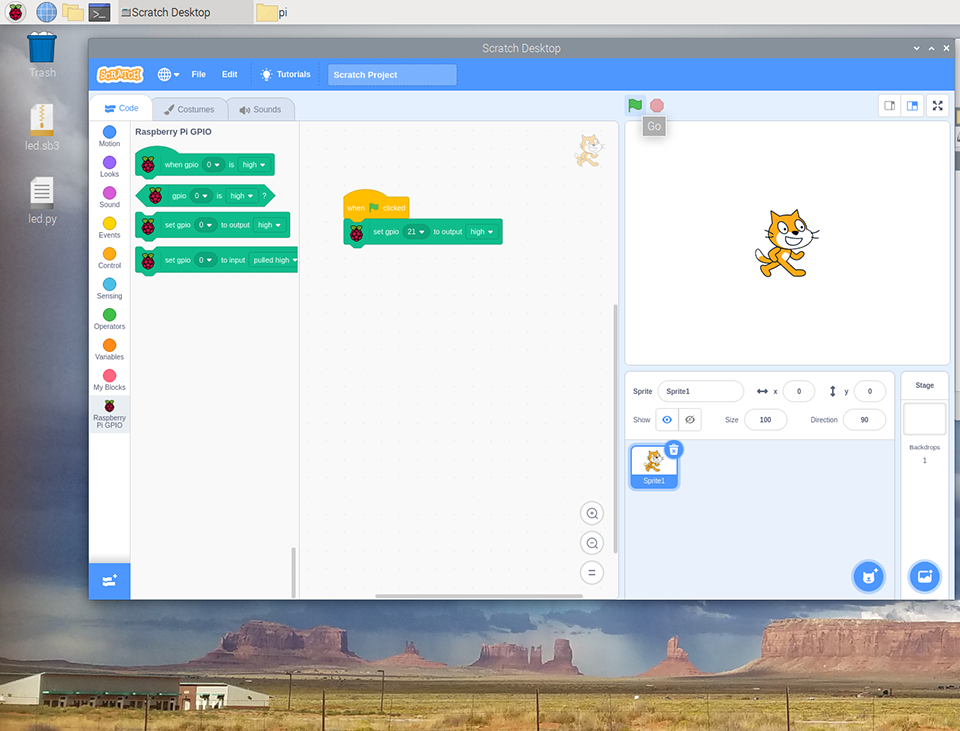This screenshot has height=731, width=960.
Task: Open pulled high dropdown in set input block
Action: coord(275,260)
